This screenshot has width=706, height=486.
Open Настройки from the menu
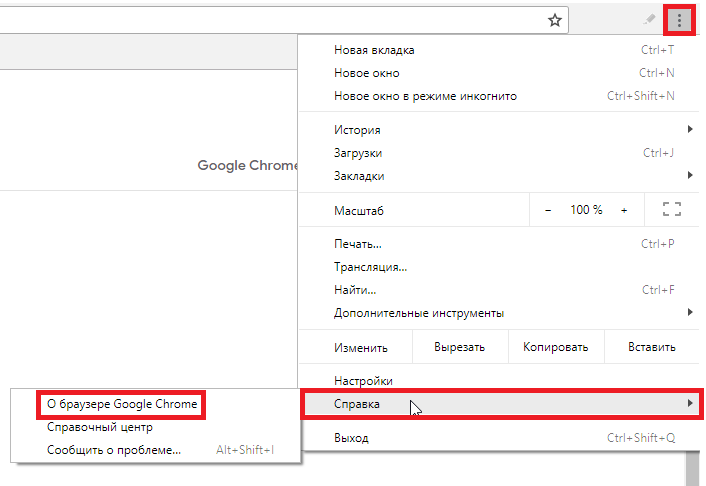click(x=362, y=381)
